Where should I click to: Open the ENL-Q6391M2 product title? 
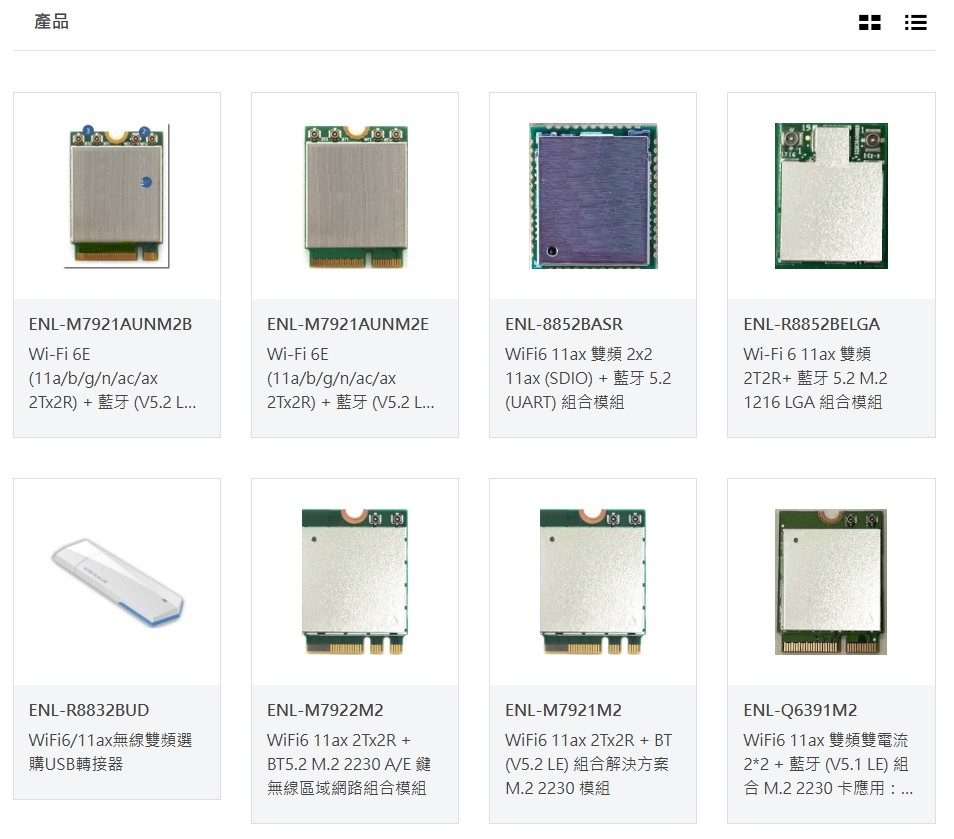pyautogui.click(x=800, y=710)
